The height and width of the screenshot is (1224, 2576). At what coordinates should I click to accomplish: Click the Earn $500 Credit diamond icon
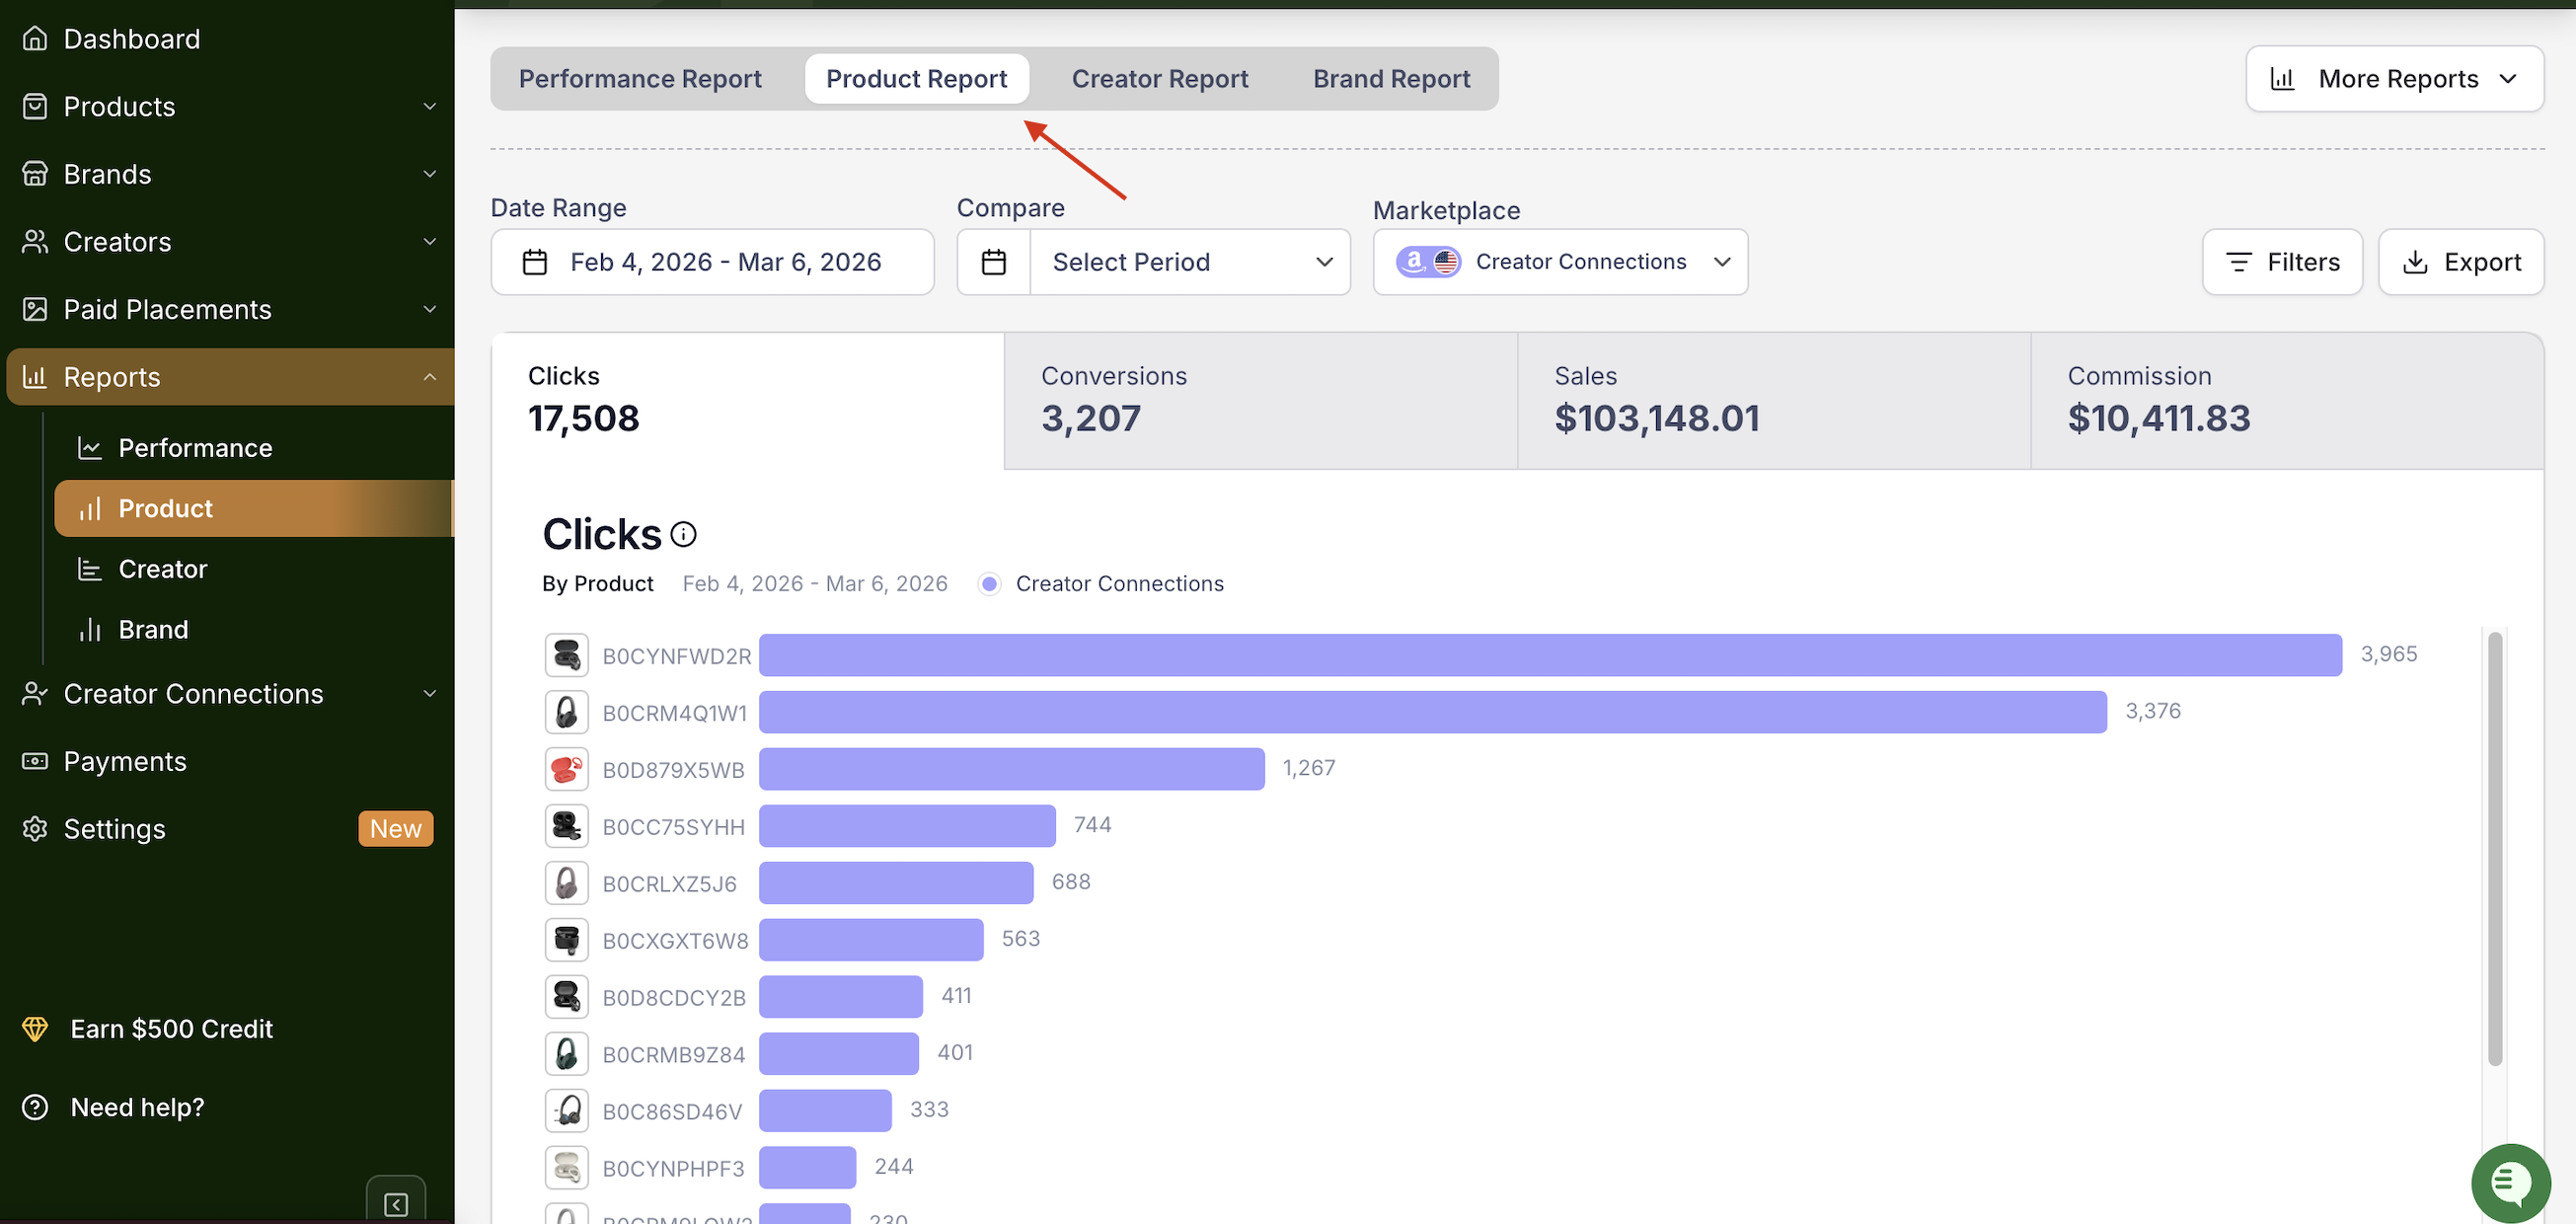tap(35, 1029)
